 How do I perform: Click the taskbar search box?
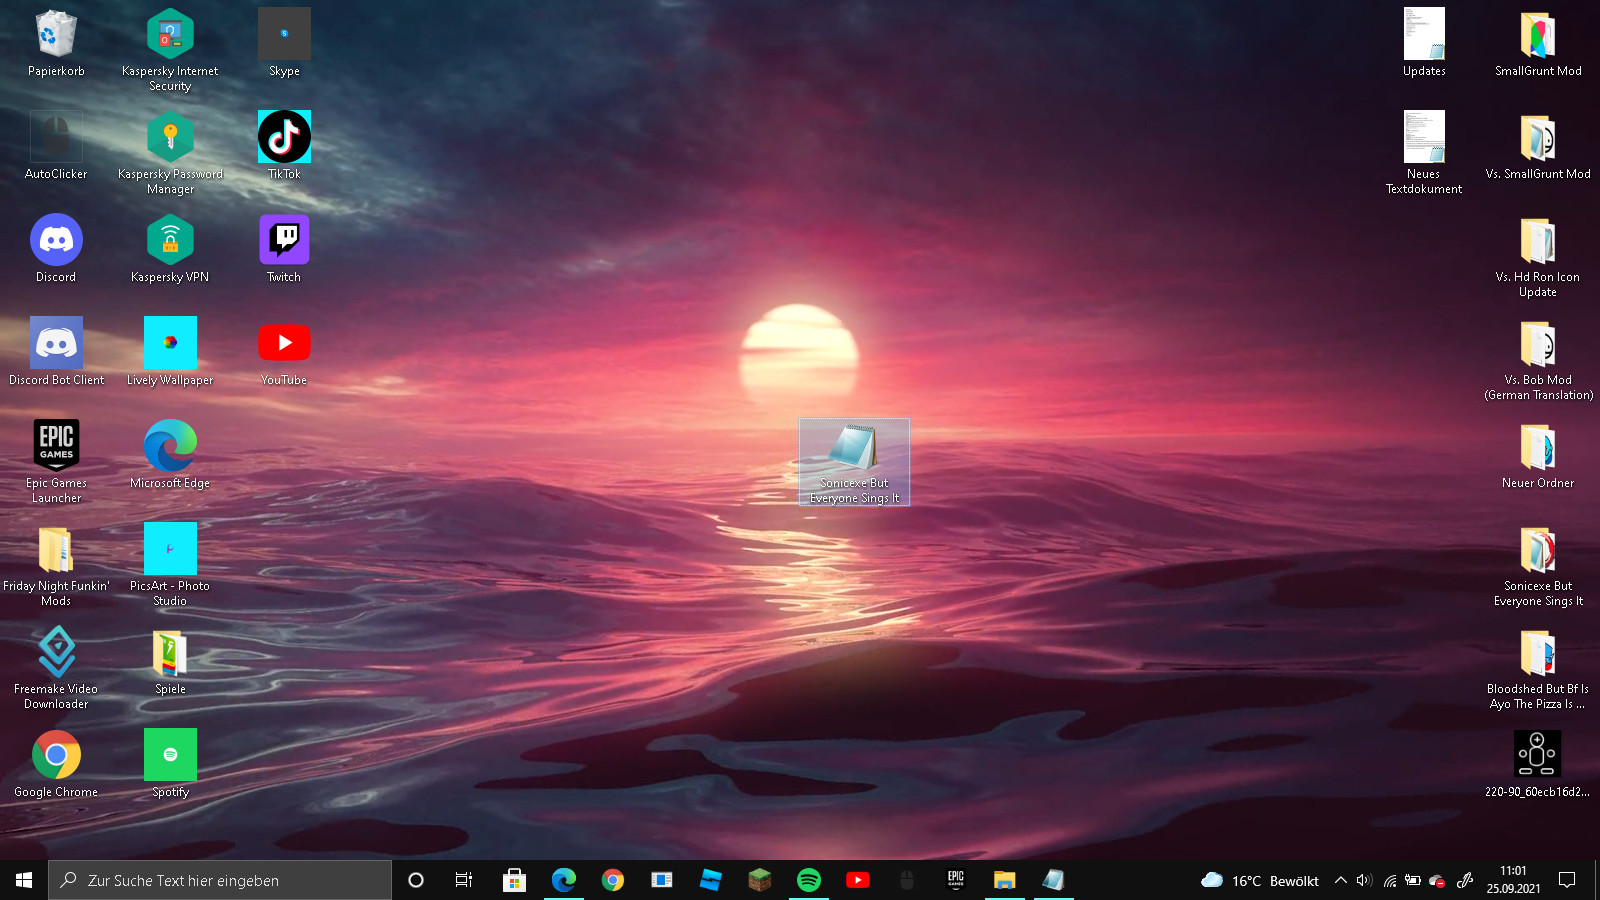220,880
